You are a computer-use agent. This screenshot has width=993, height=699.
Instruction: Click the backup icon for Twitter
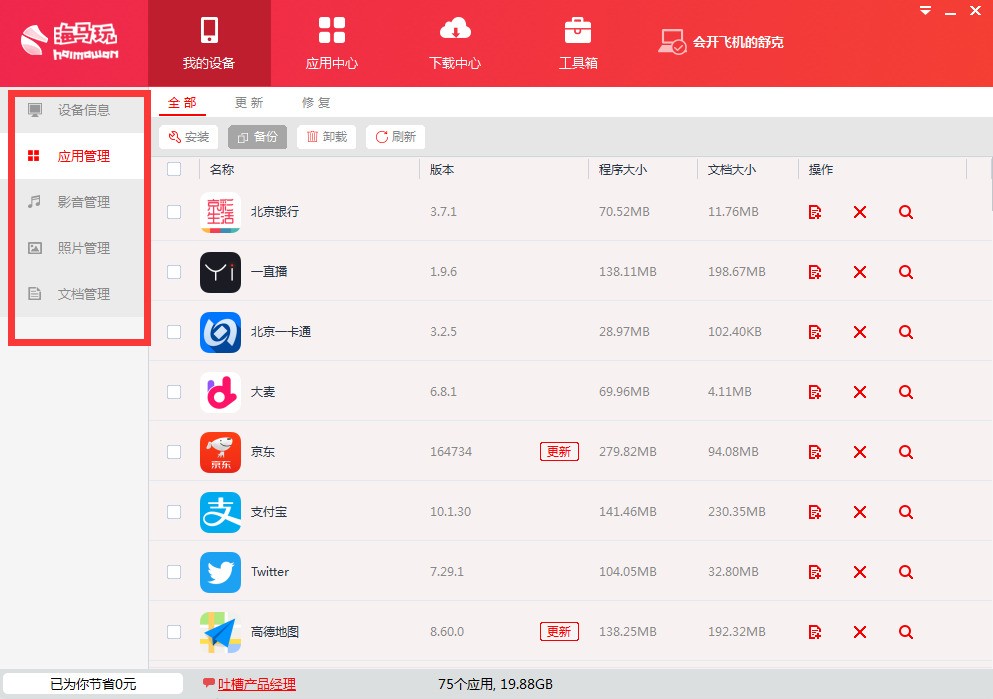tap(815, 572)
